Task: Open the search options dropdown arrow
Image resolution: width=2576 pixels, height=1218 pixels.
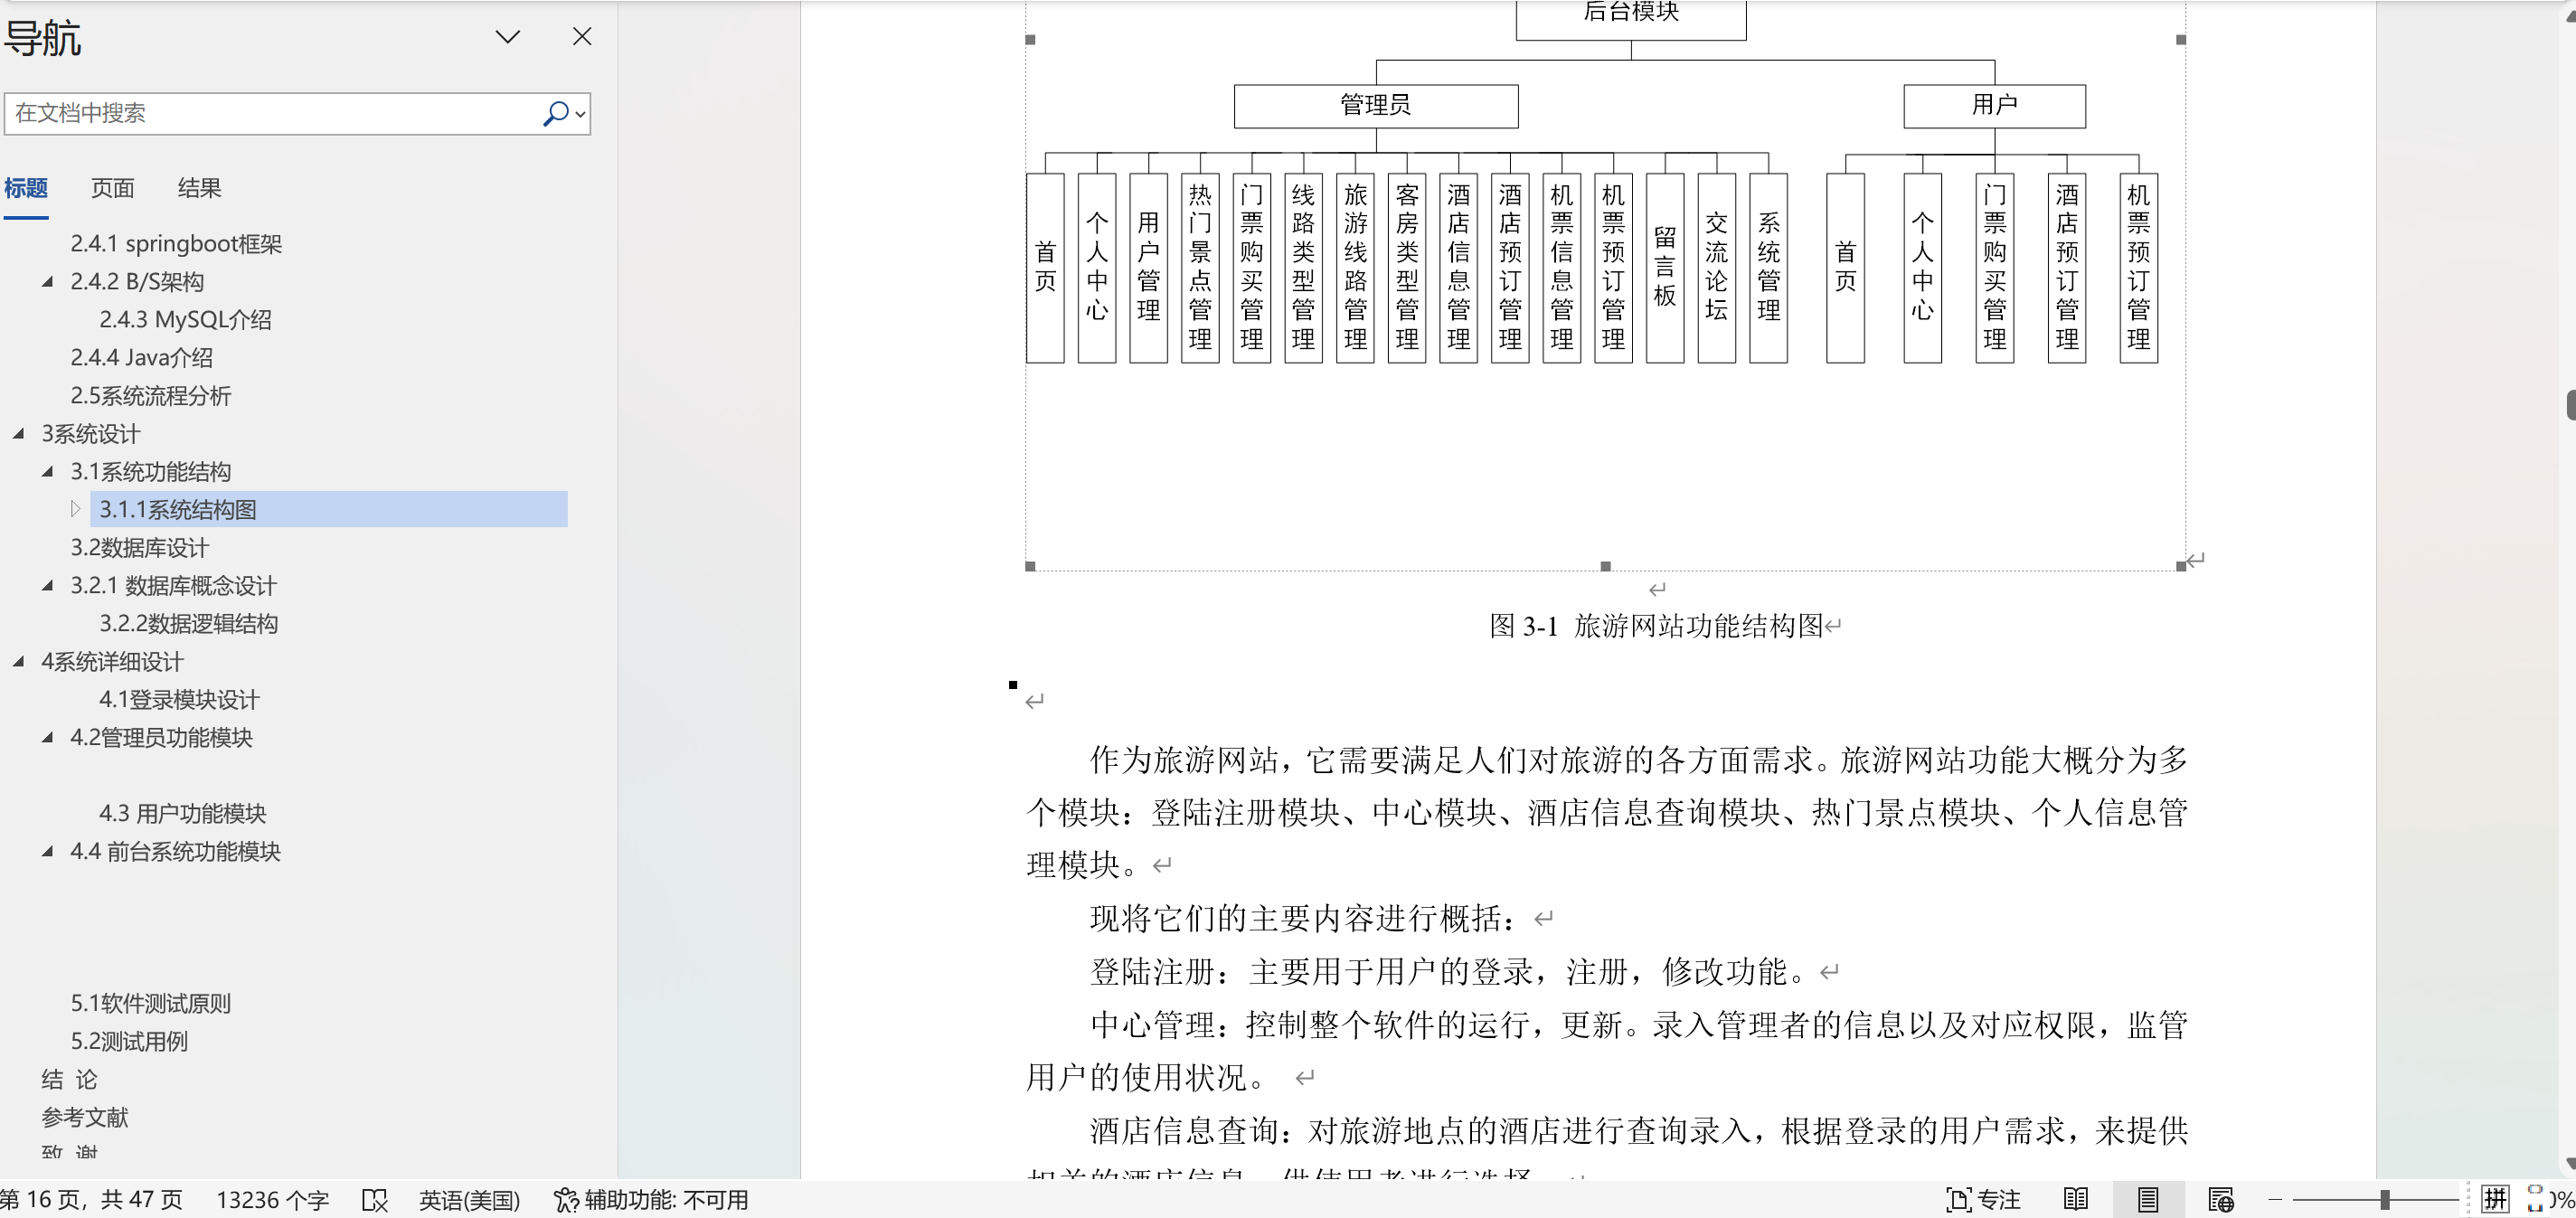Action: tap(580, 114)
